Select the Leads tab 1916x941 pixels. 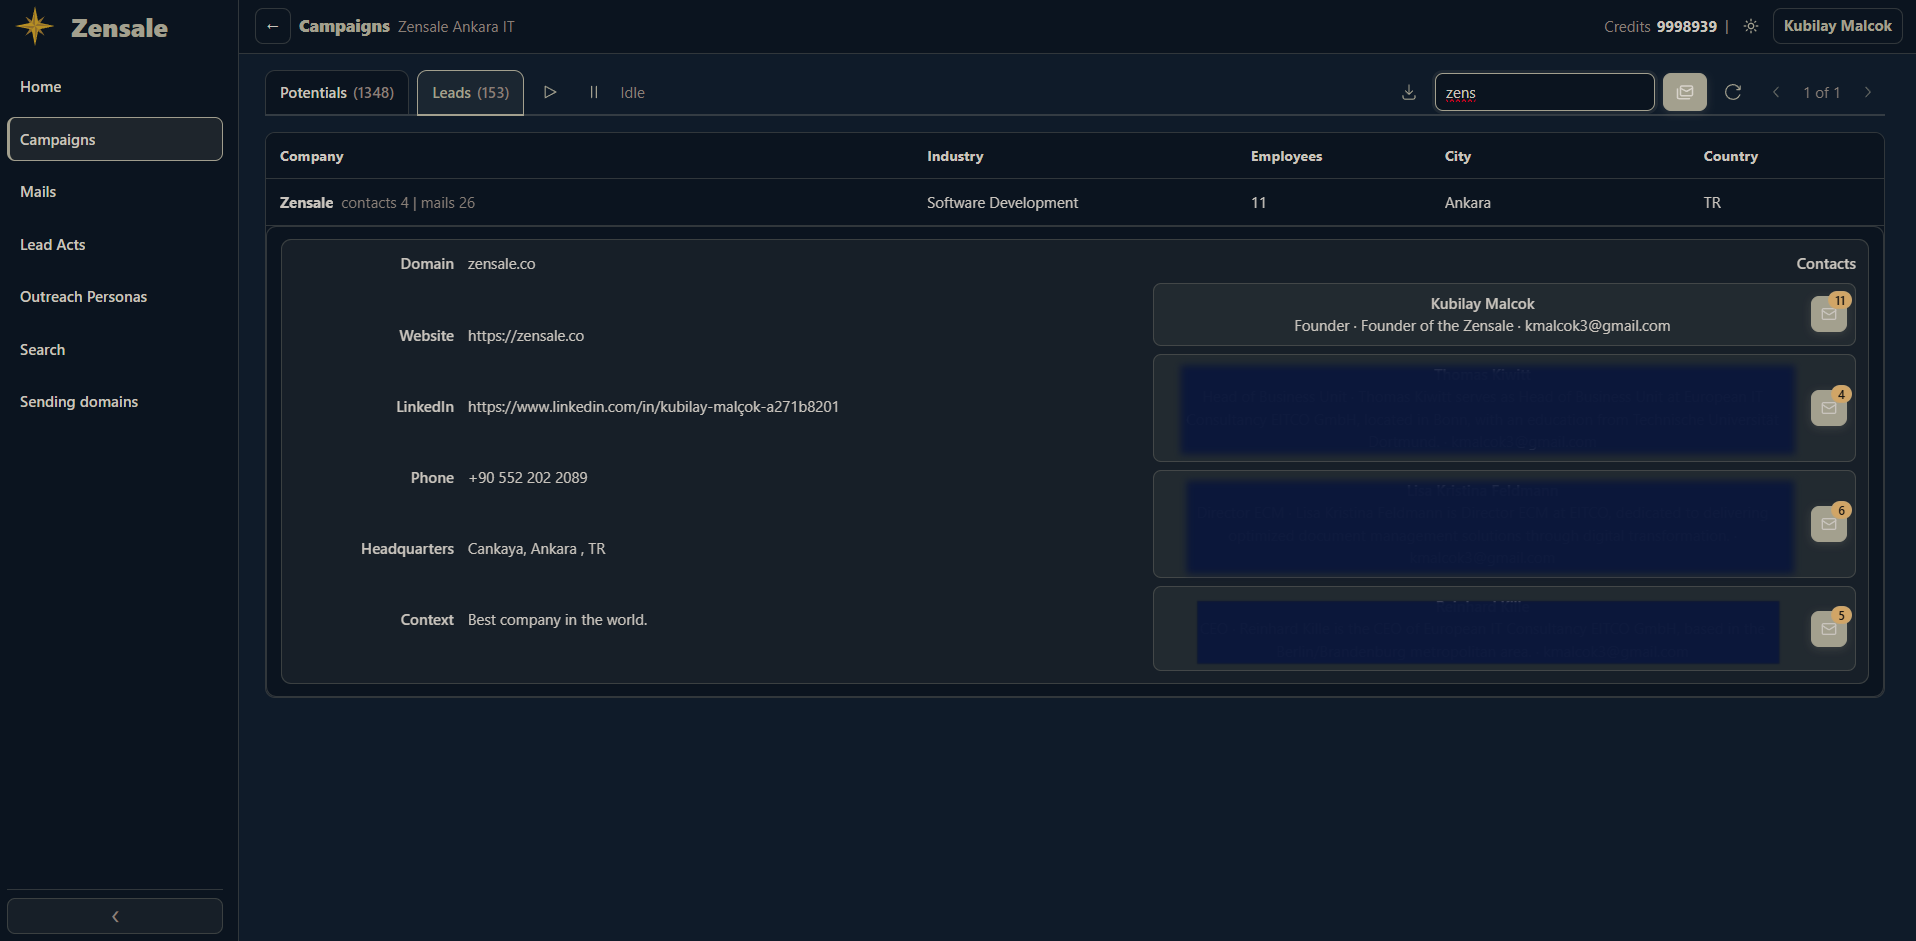(470, 92)
